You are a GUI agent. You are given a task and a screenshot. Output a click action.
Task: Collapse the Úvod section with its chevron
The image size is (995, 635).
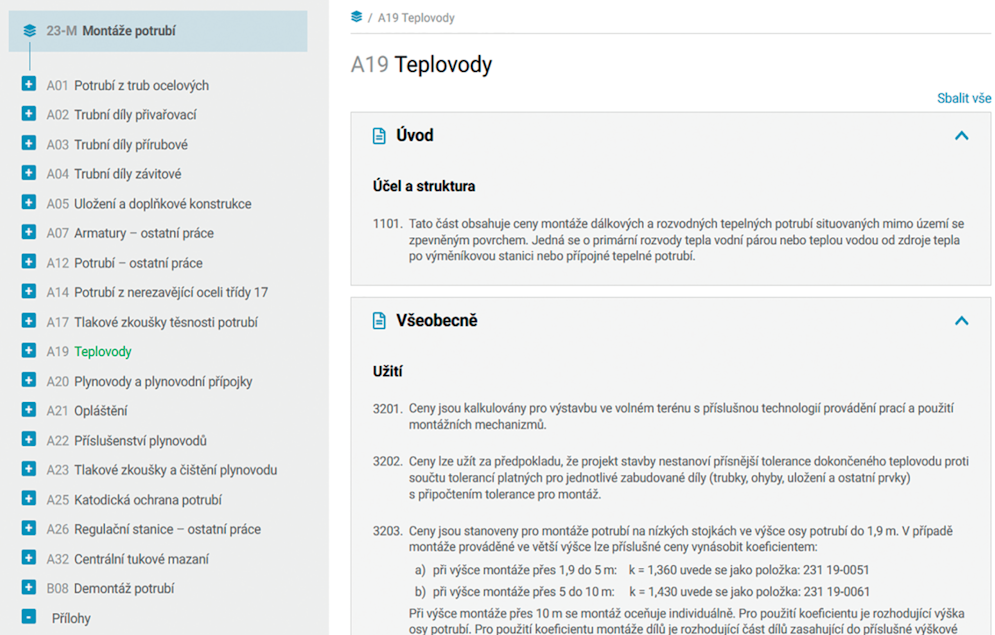pyautogui.click(x=961, y=136)
